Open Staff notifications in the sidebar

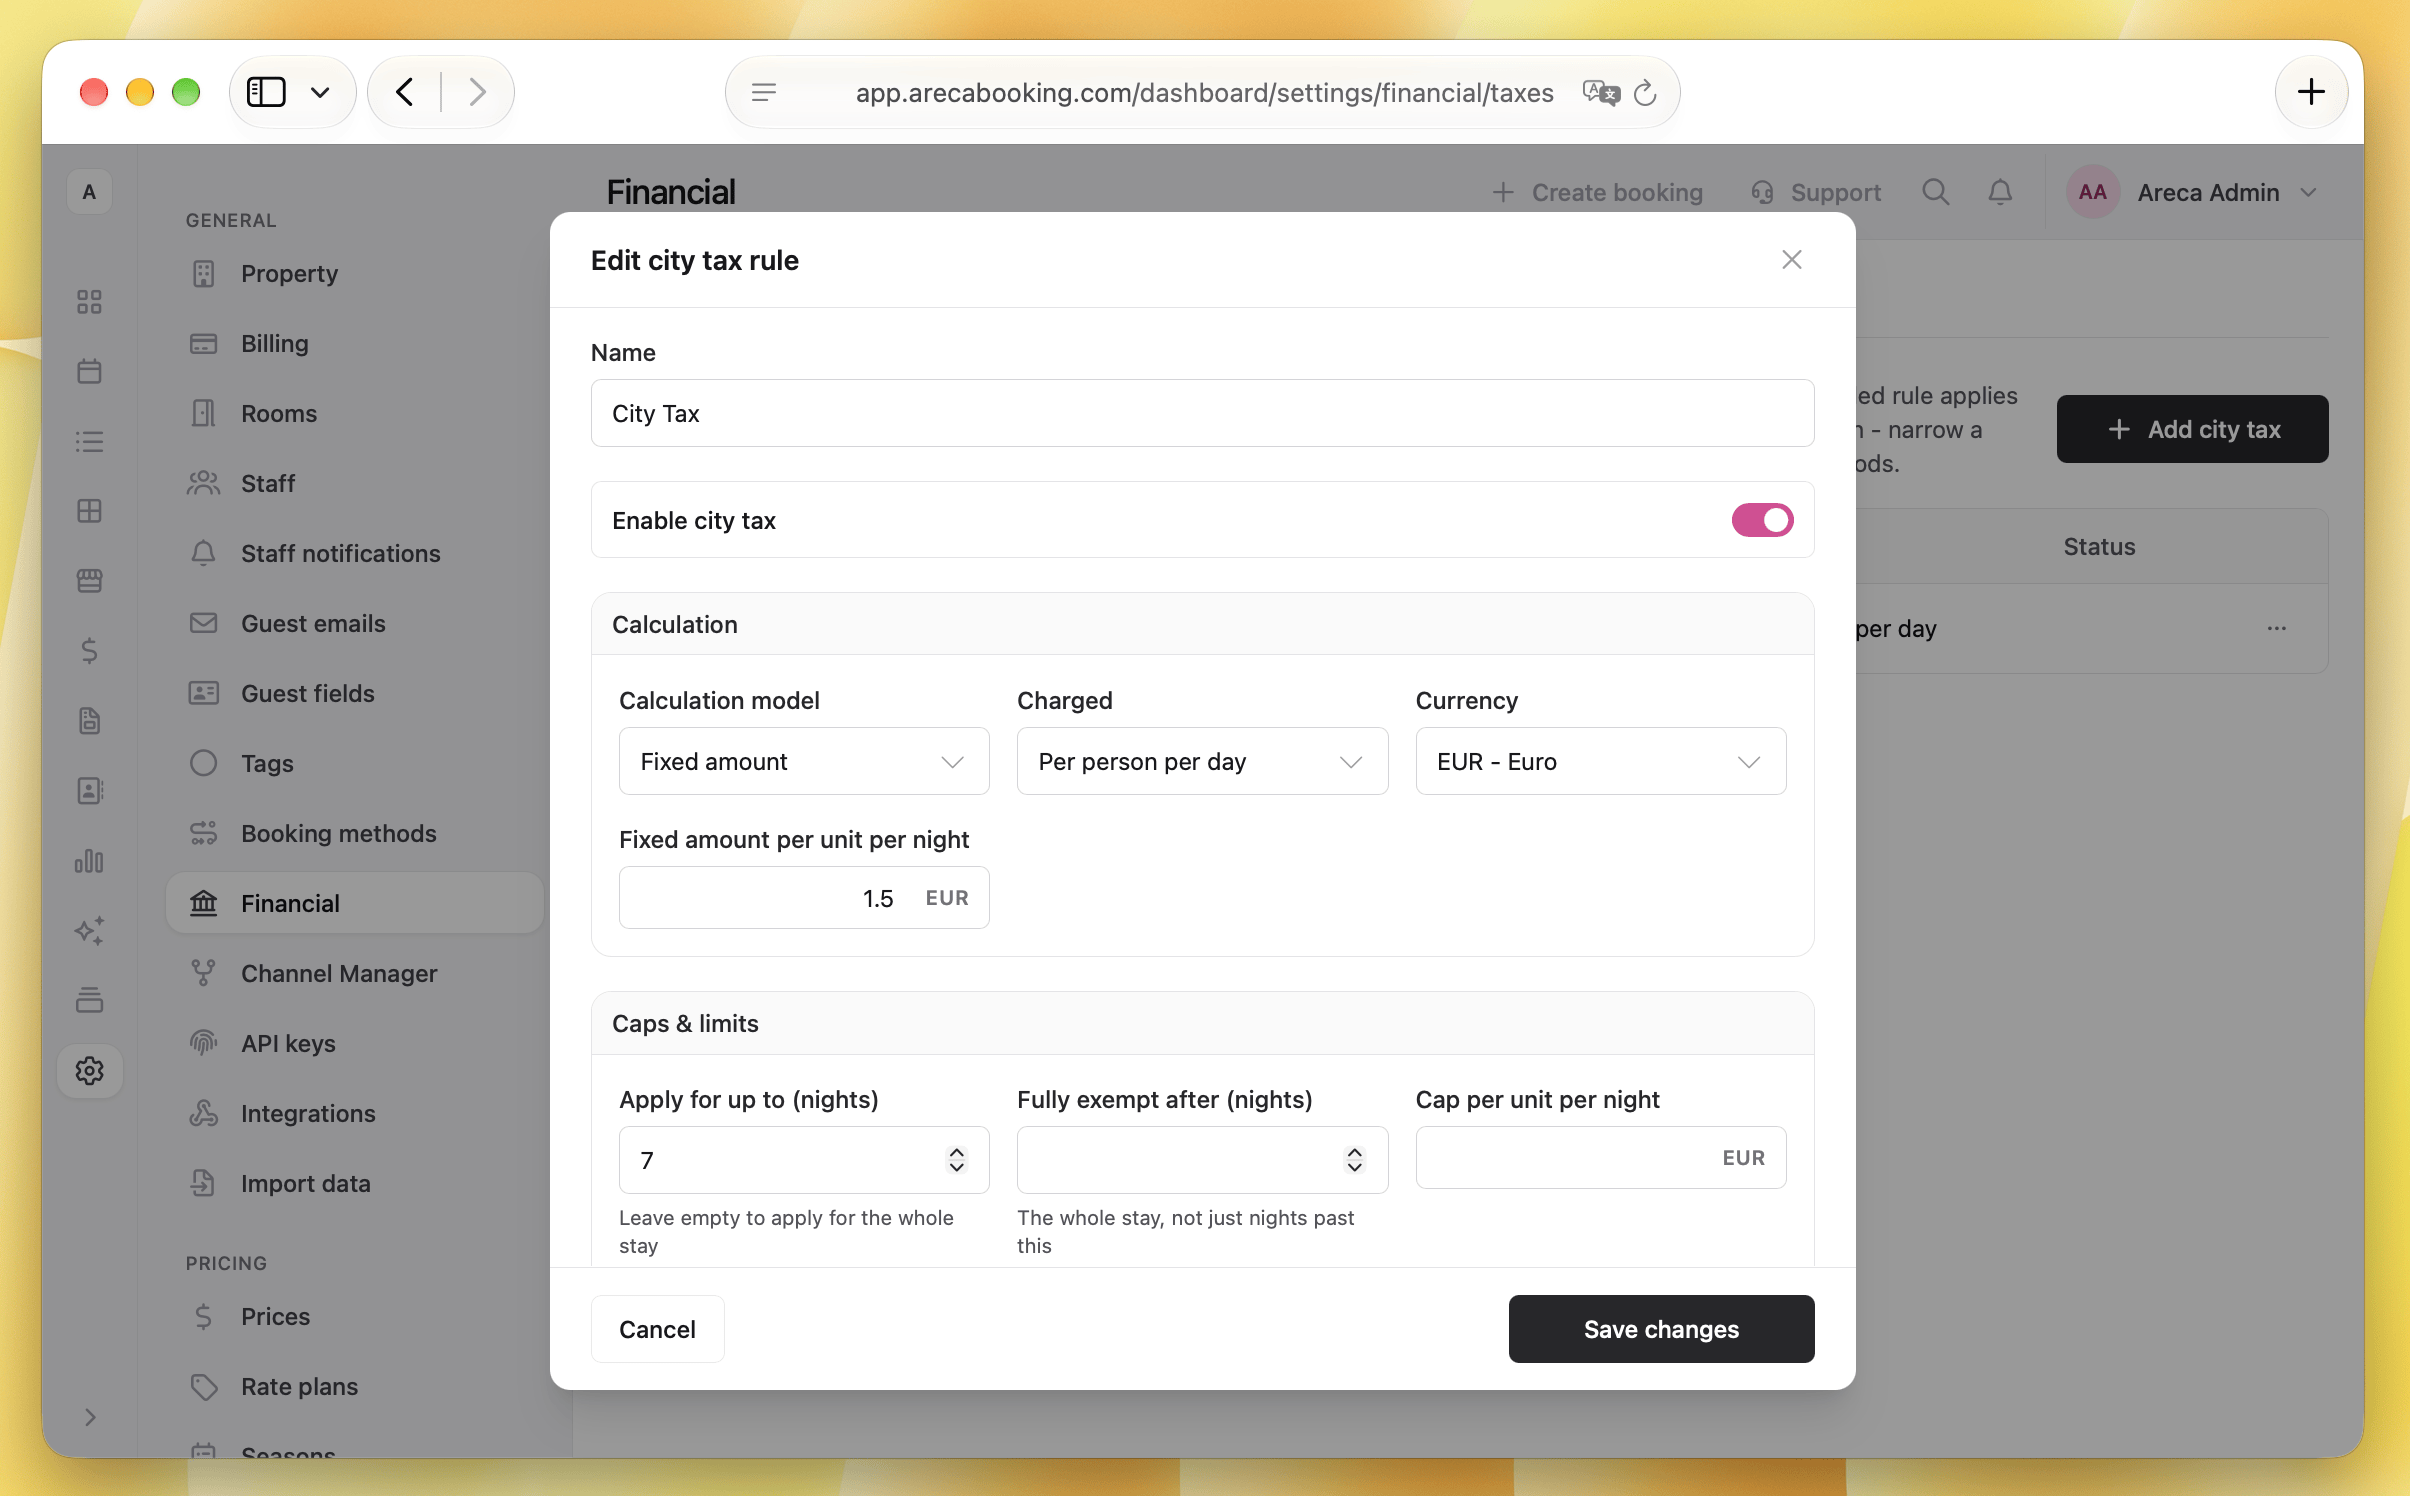tap(355, 554)
